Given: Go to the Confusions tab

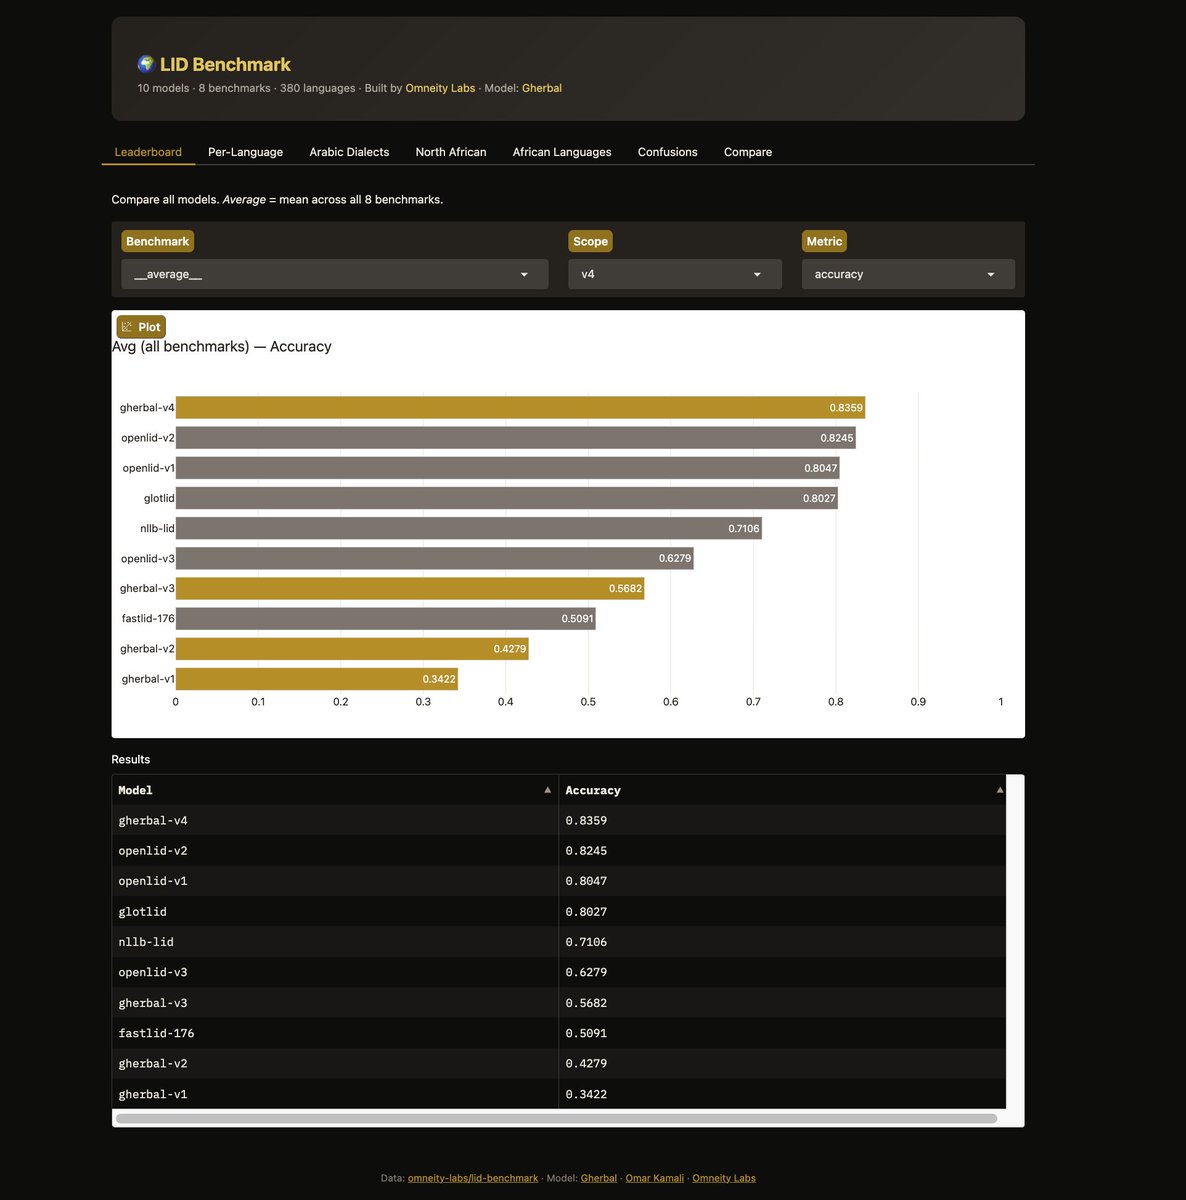Looking at the screenshot, I should [668, 152].
